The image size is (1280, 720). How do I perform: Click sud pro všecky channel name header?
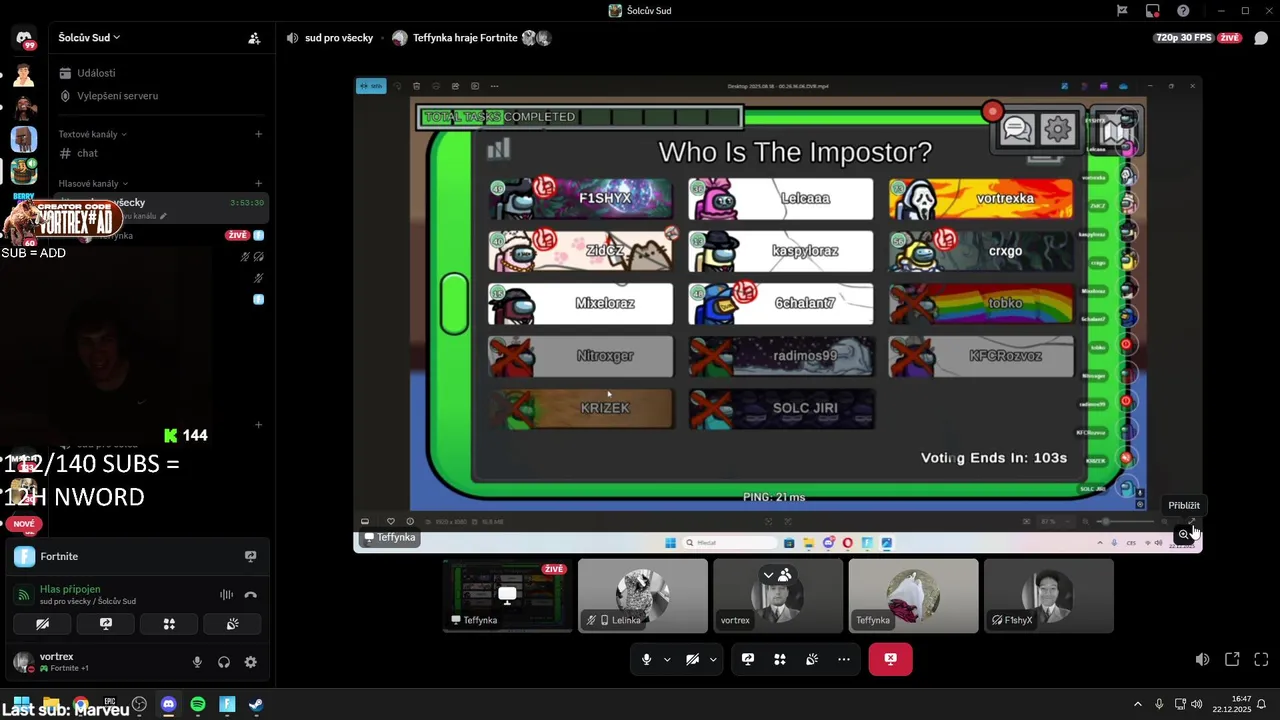(x=339, y=38)
